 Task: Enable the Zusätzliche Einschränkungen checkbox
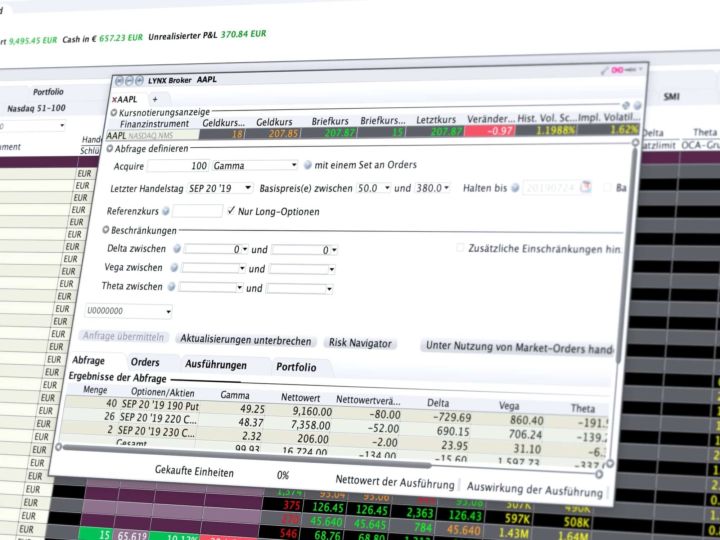pos(460,248)
